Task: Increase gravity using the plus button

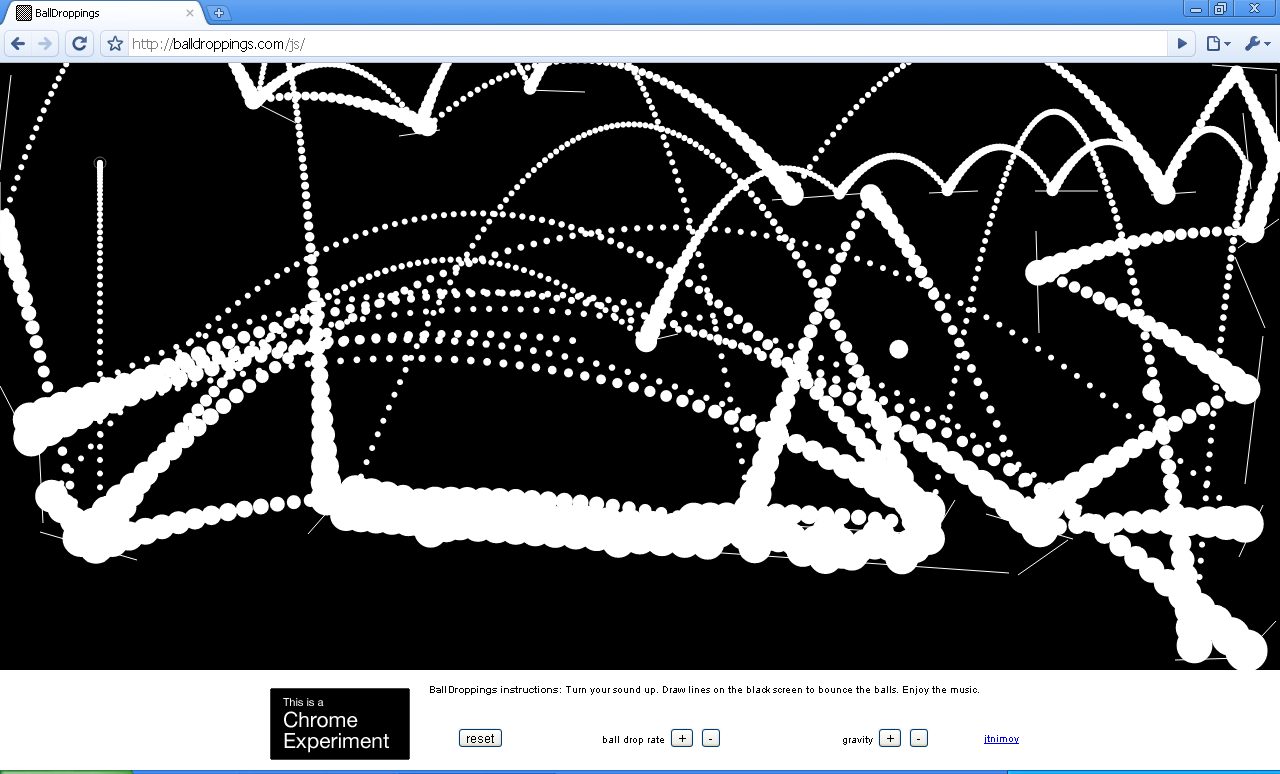Action: pyautogui.click(x=889, y=739)
